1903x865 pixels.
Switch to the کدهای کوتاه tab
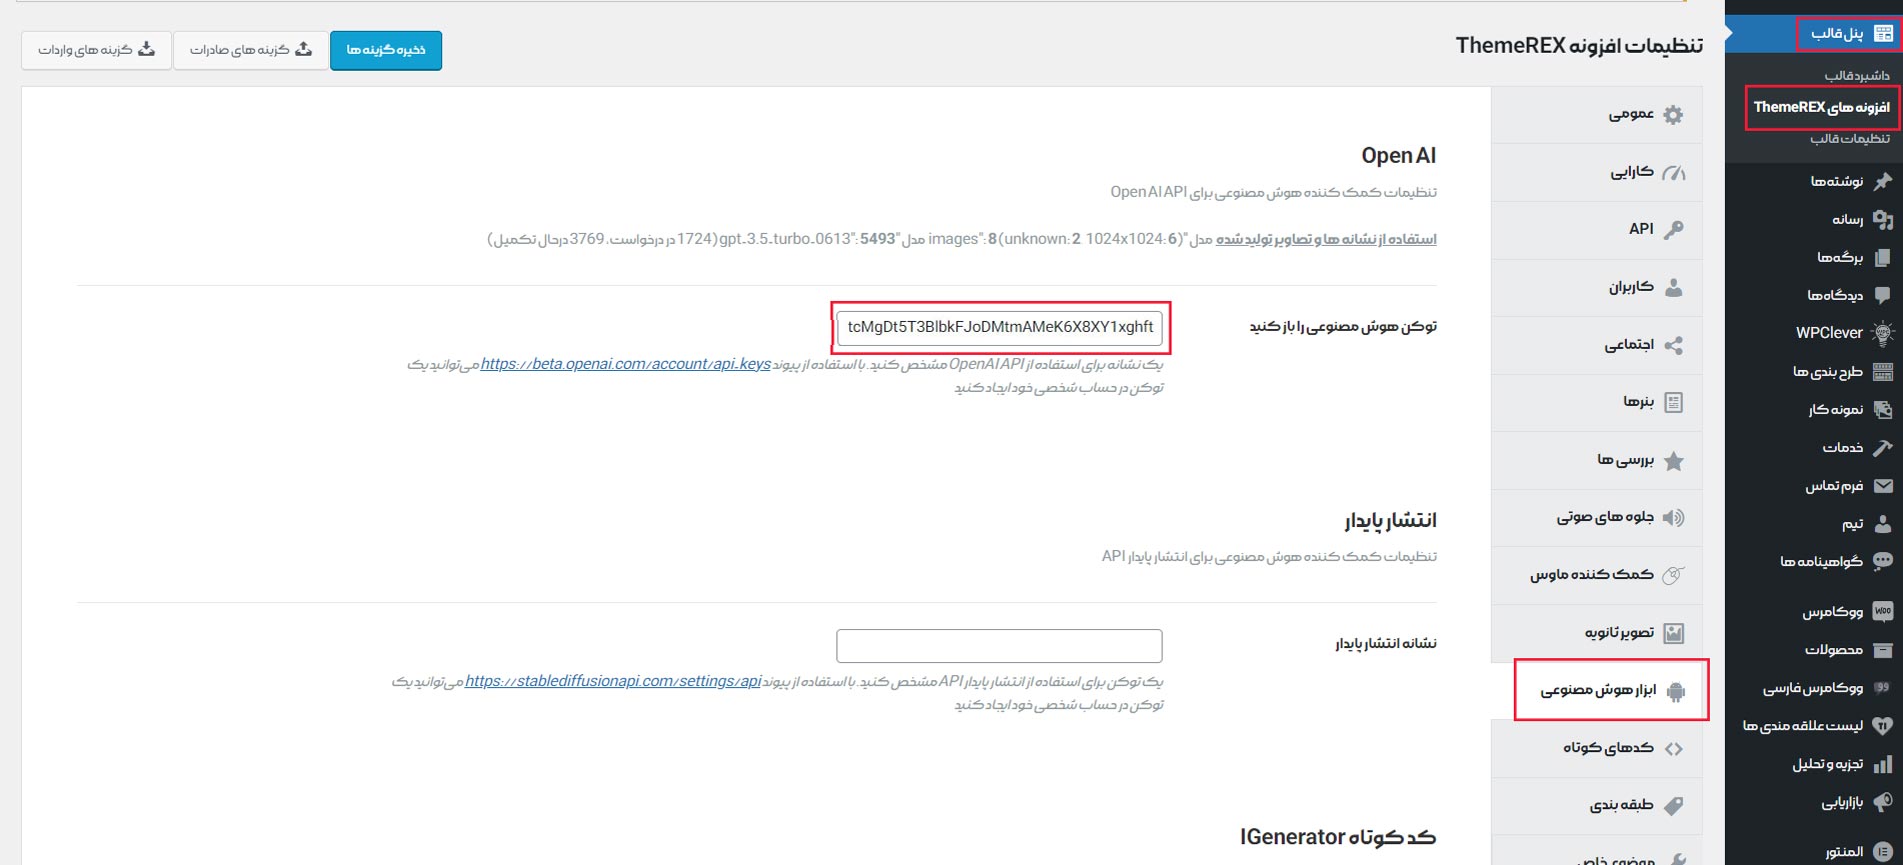[x=1608, y=748]
